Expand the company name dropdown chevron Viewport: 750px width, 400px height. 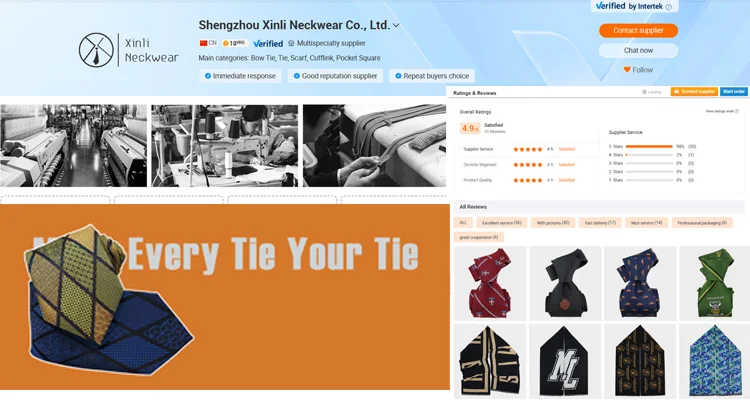point(396,26)
